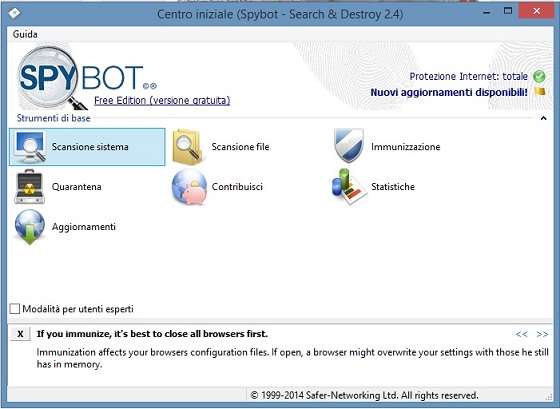This screenshot has height=409, width=560.
Task: Click the Immunizzazione shield icon
Action: [349, 146]
